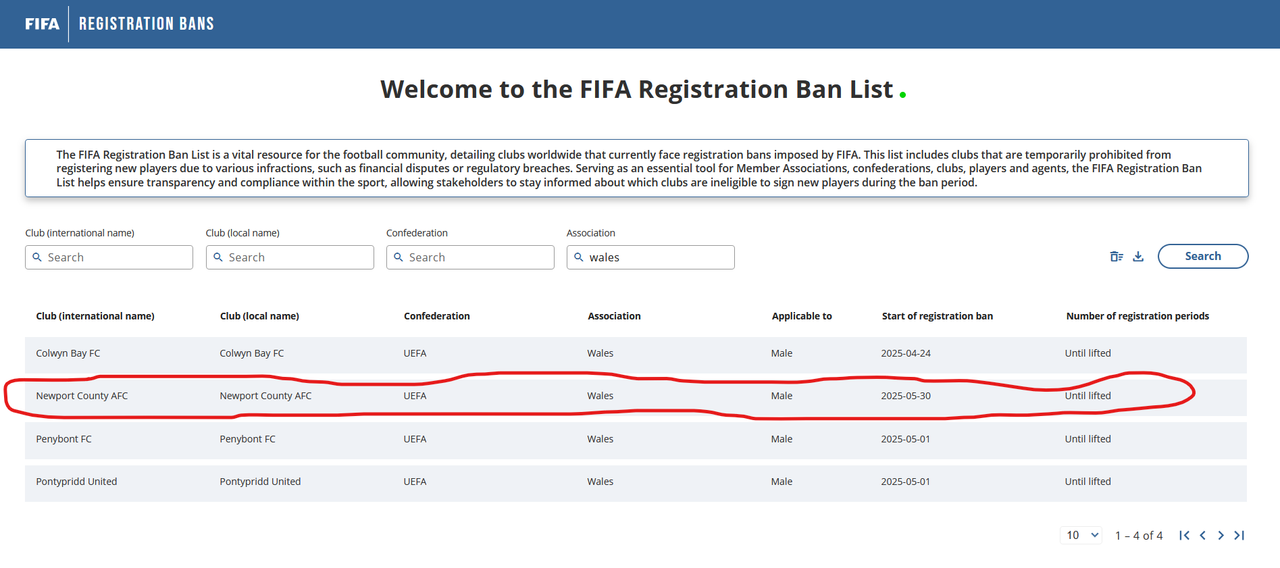Click the clear filters icon

[1117, 256]
